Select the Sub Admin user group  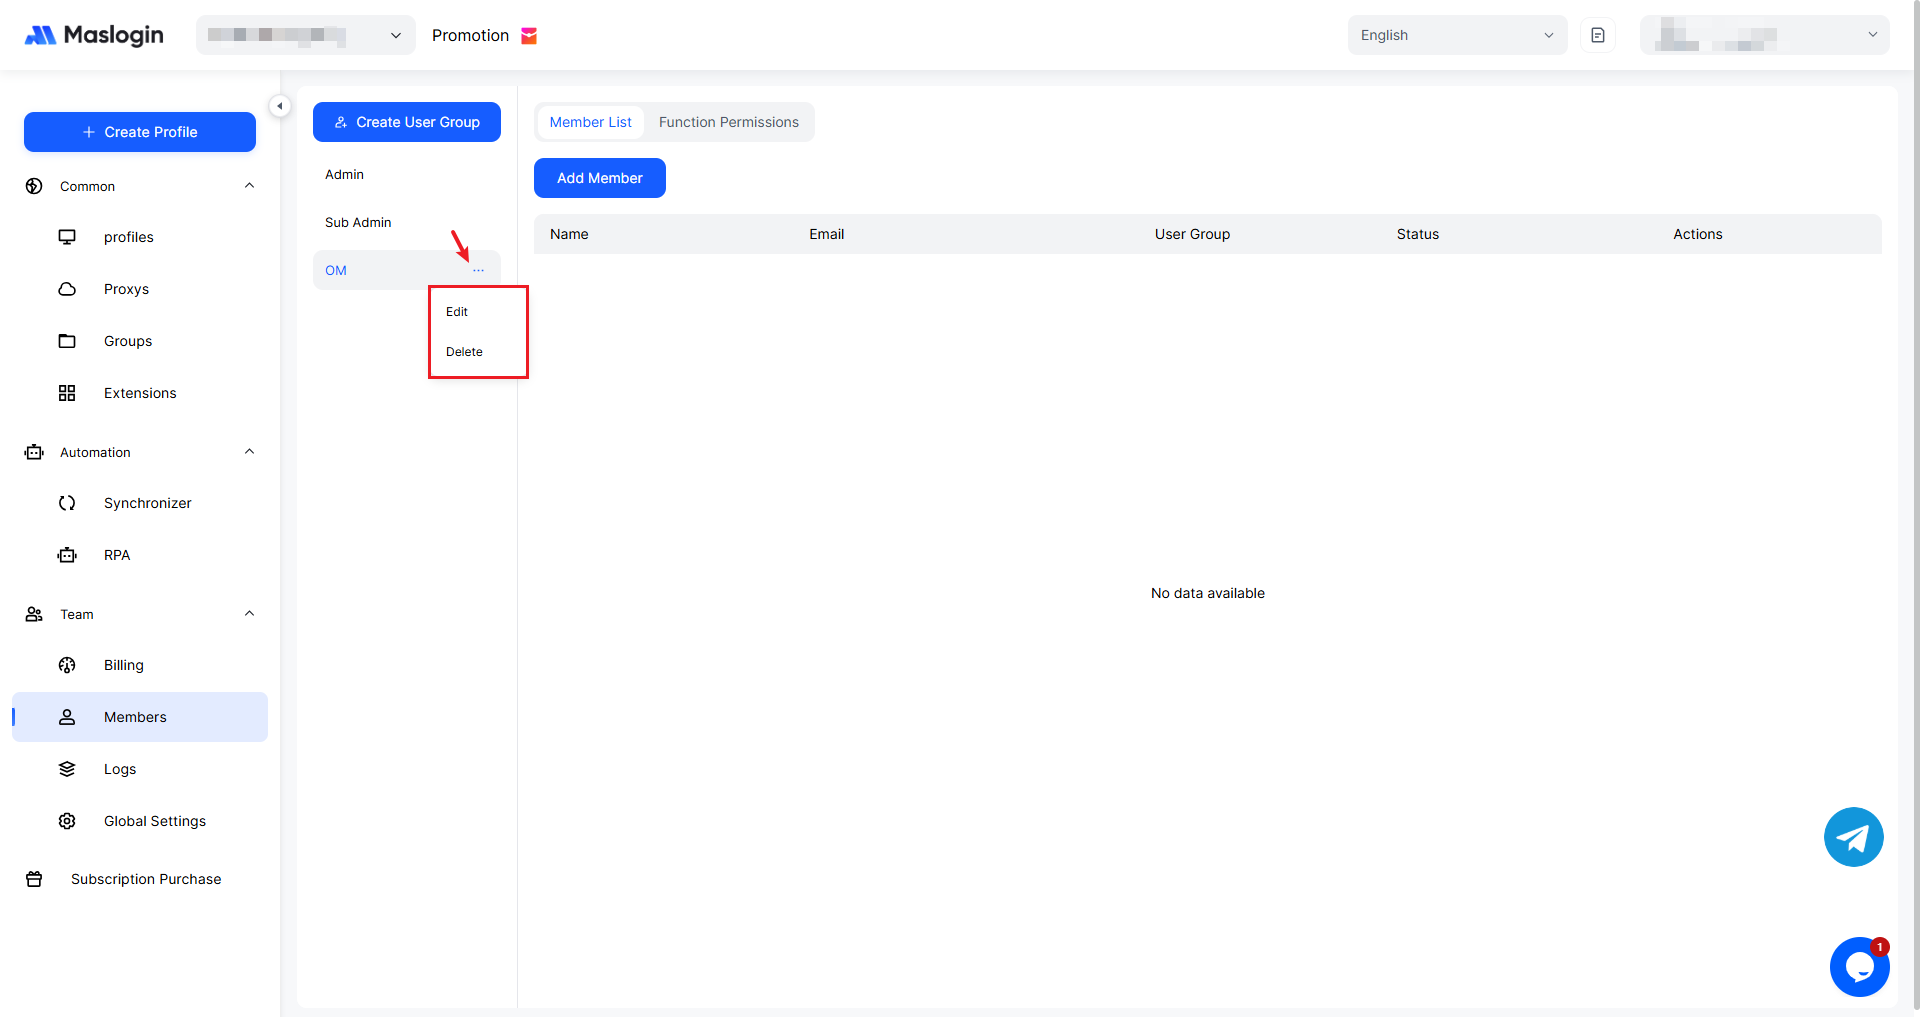pos(358,223)
